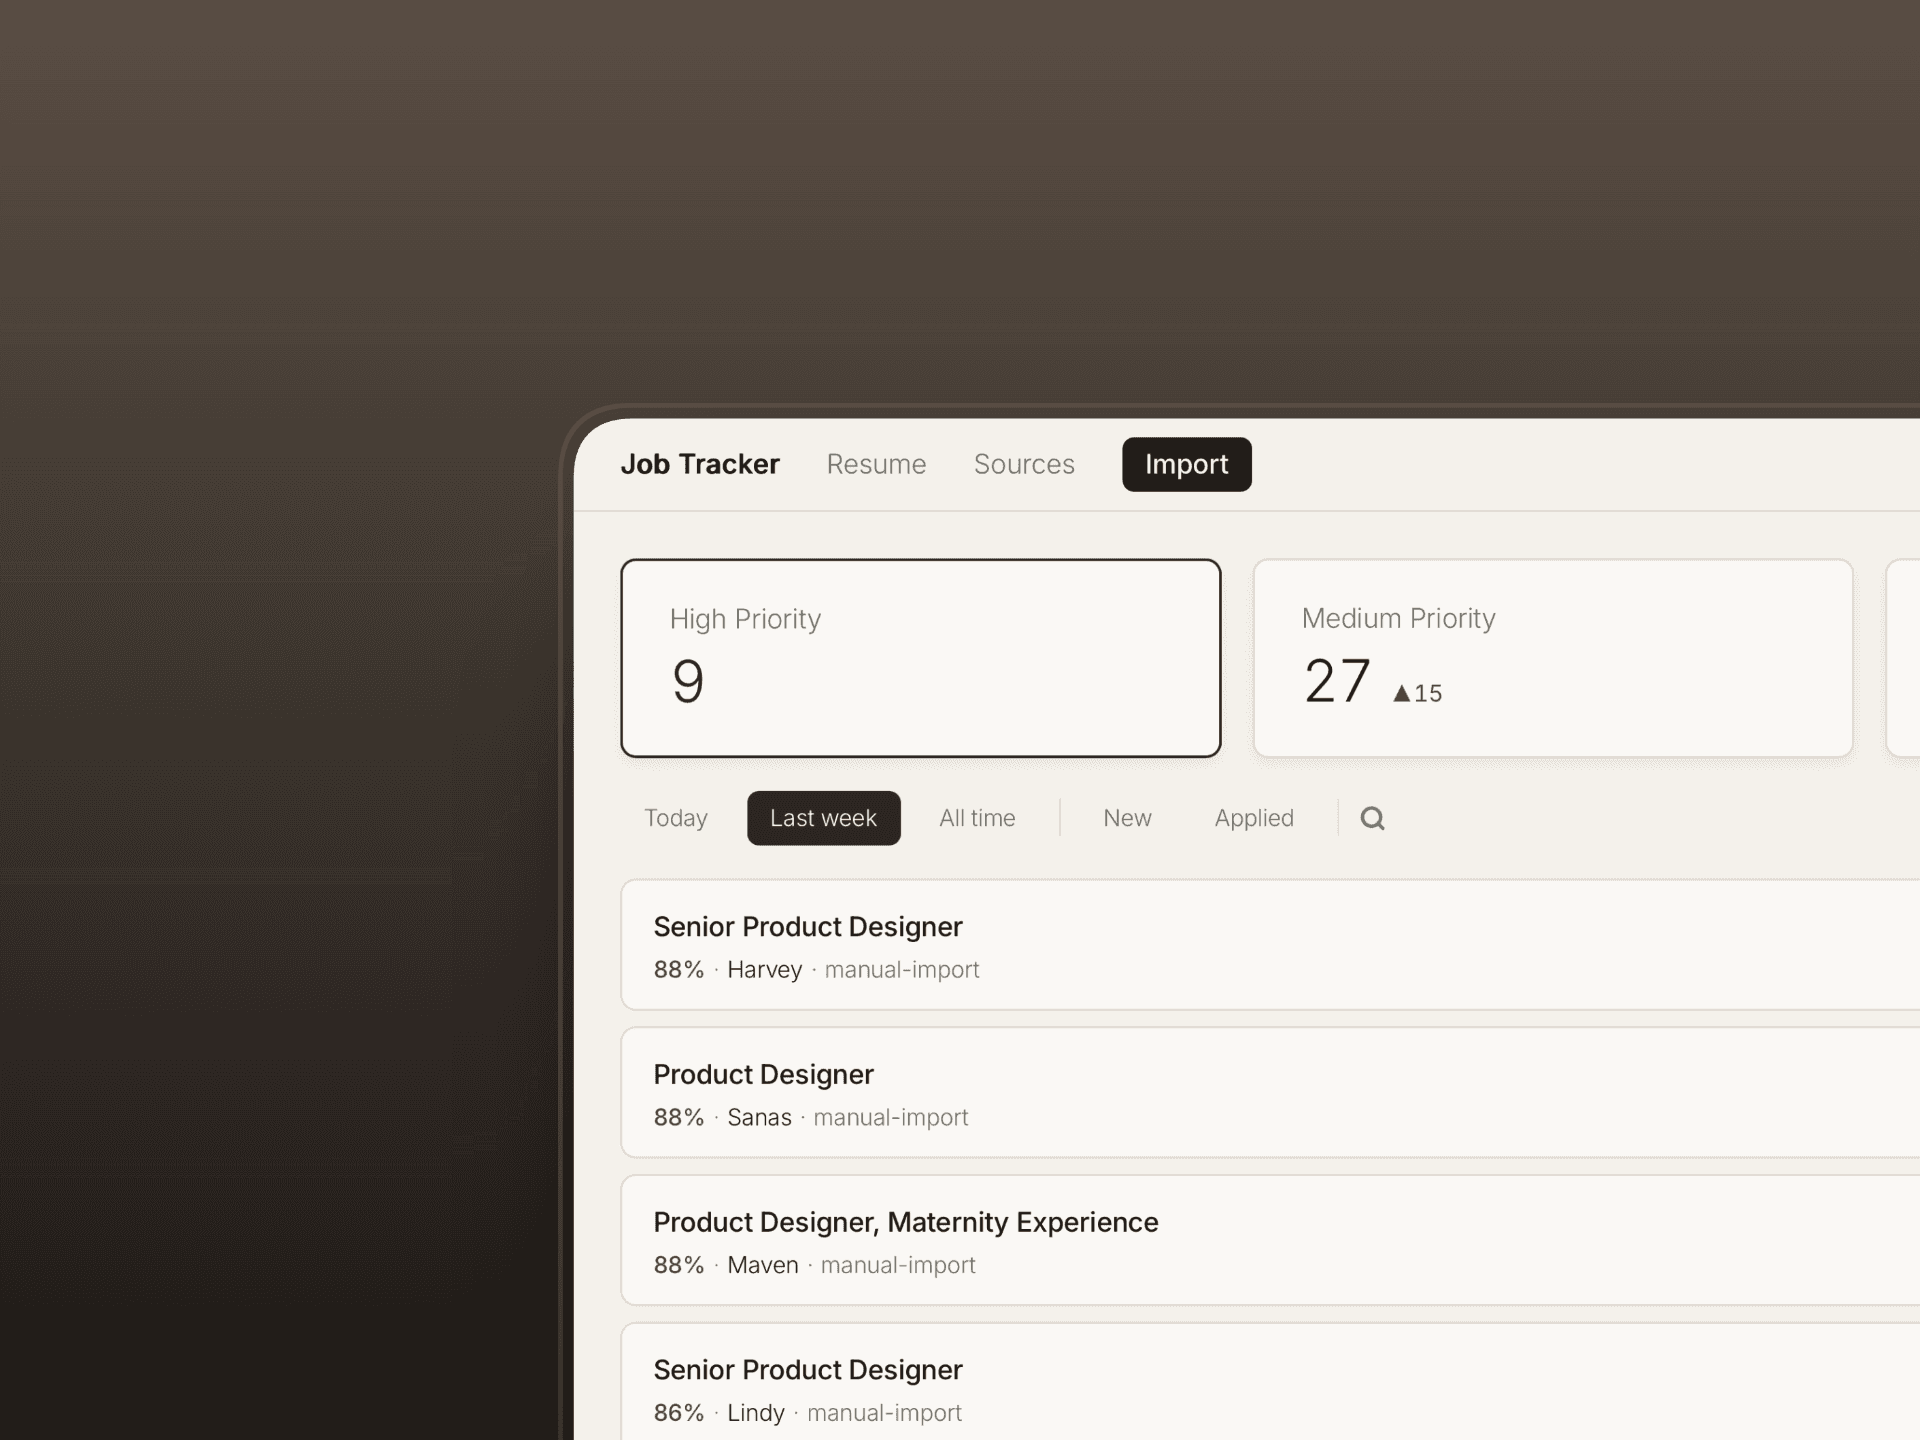Select the Last week filter
Screen dimensions: 1920x1440
(823, 818)
